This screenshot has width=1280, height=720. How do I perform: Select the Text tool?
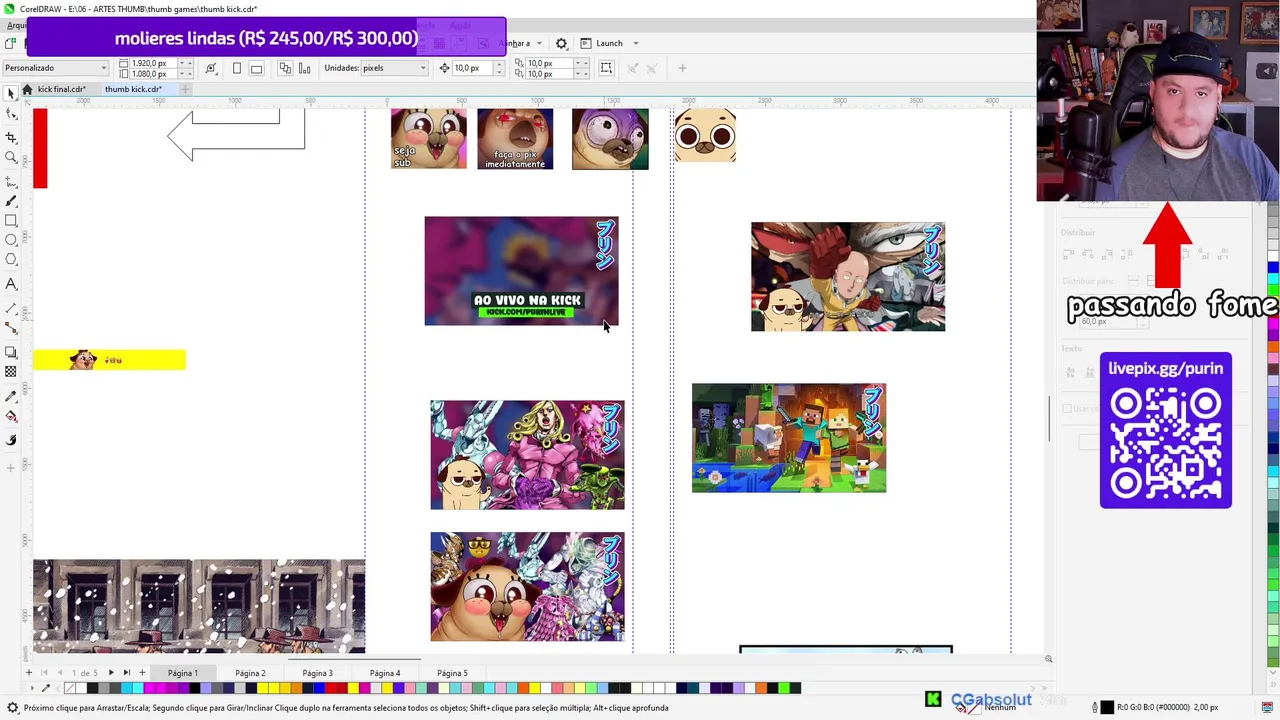coord(11,284)
